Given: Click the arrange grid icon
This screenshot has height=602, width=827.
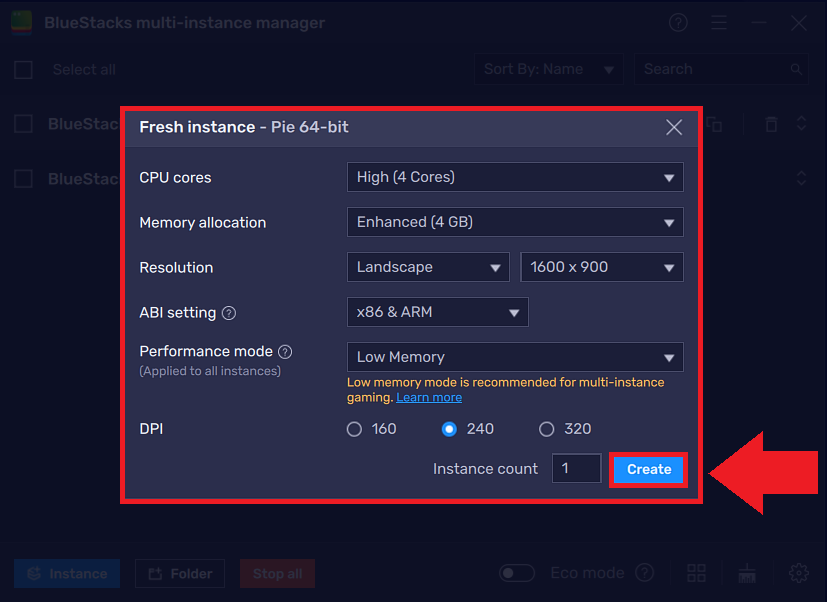Looking at the screenshot, I should 696,573.
